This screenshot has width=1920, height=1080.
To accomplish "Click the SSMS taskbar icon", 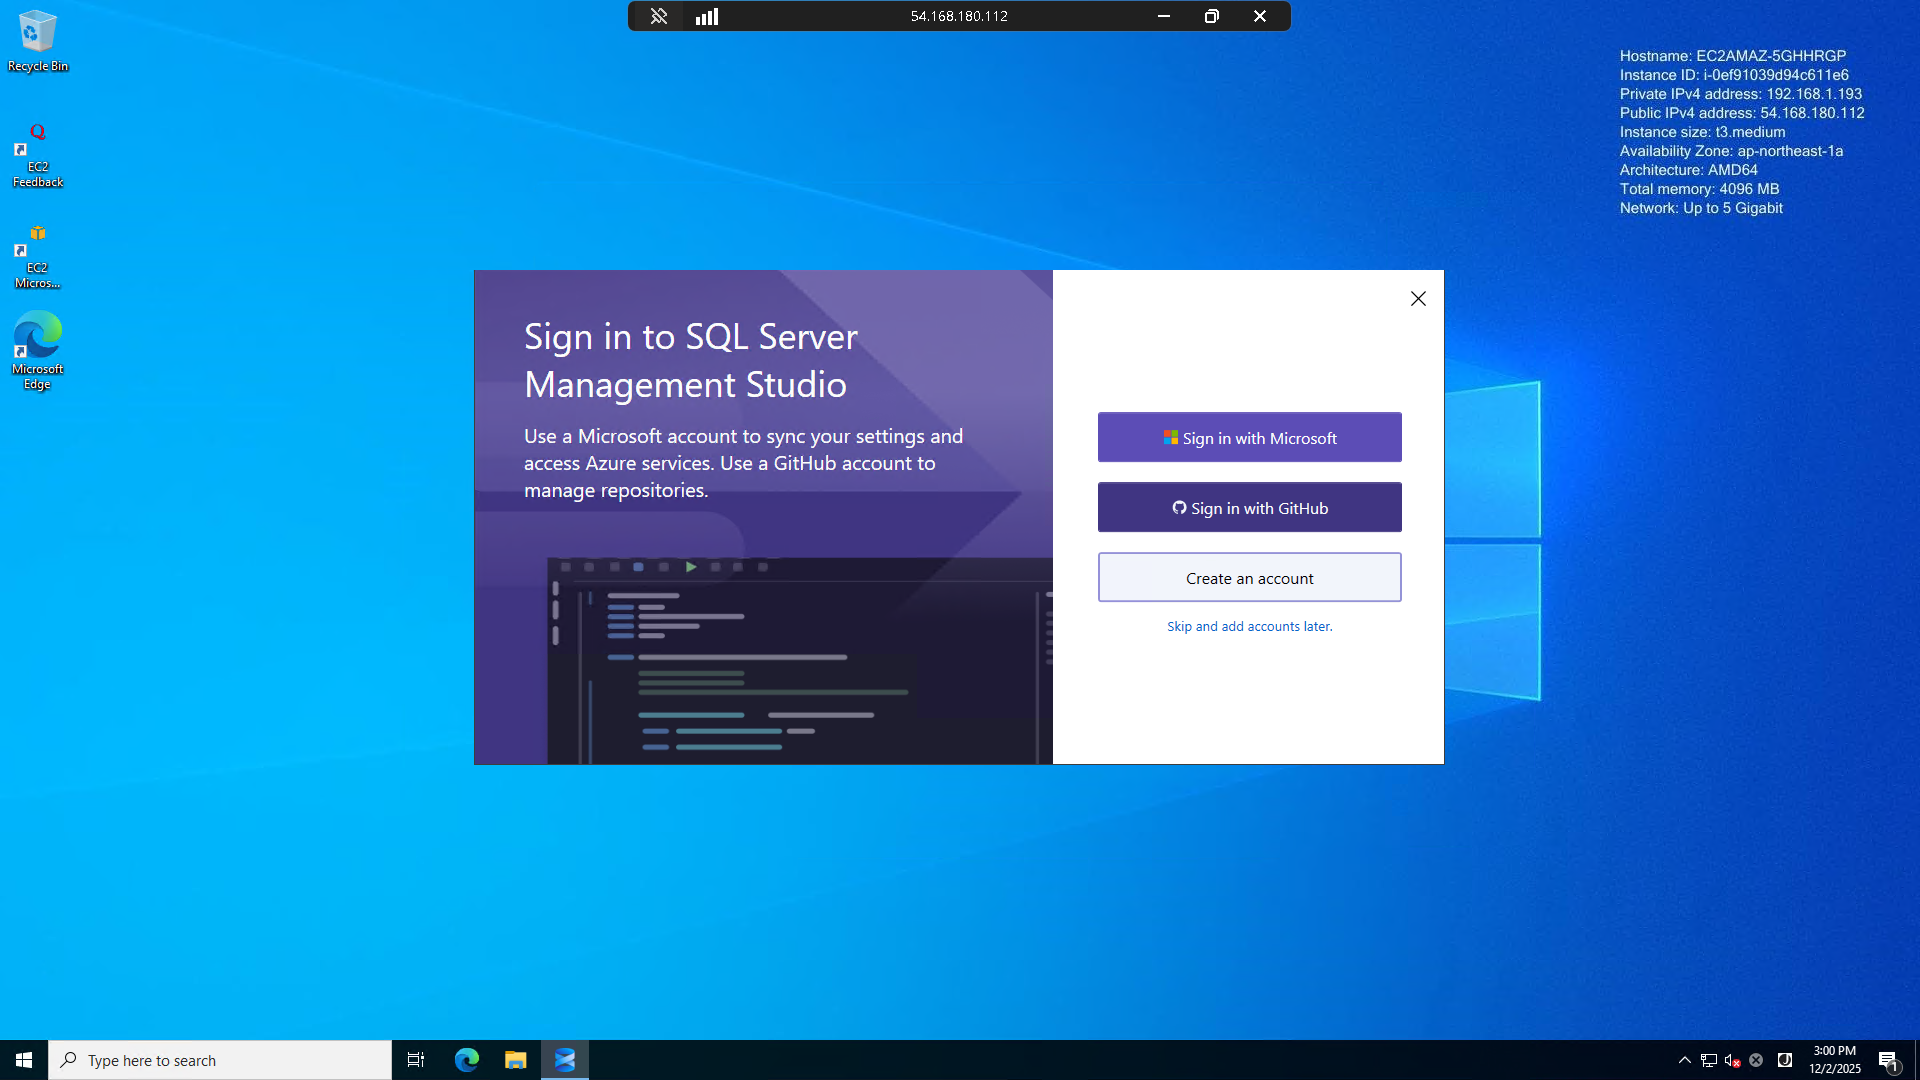I will 565,1060.
